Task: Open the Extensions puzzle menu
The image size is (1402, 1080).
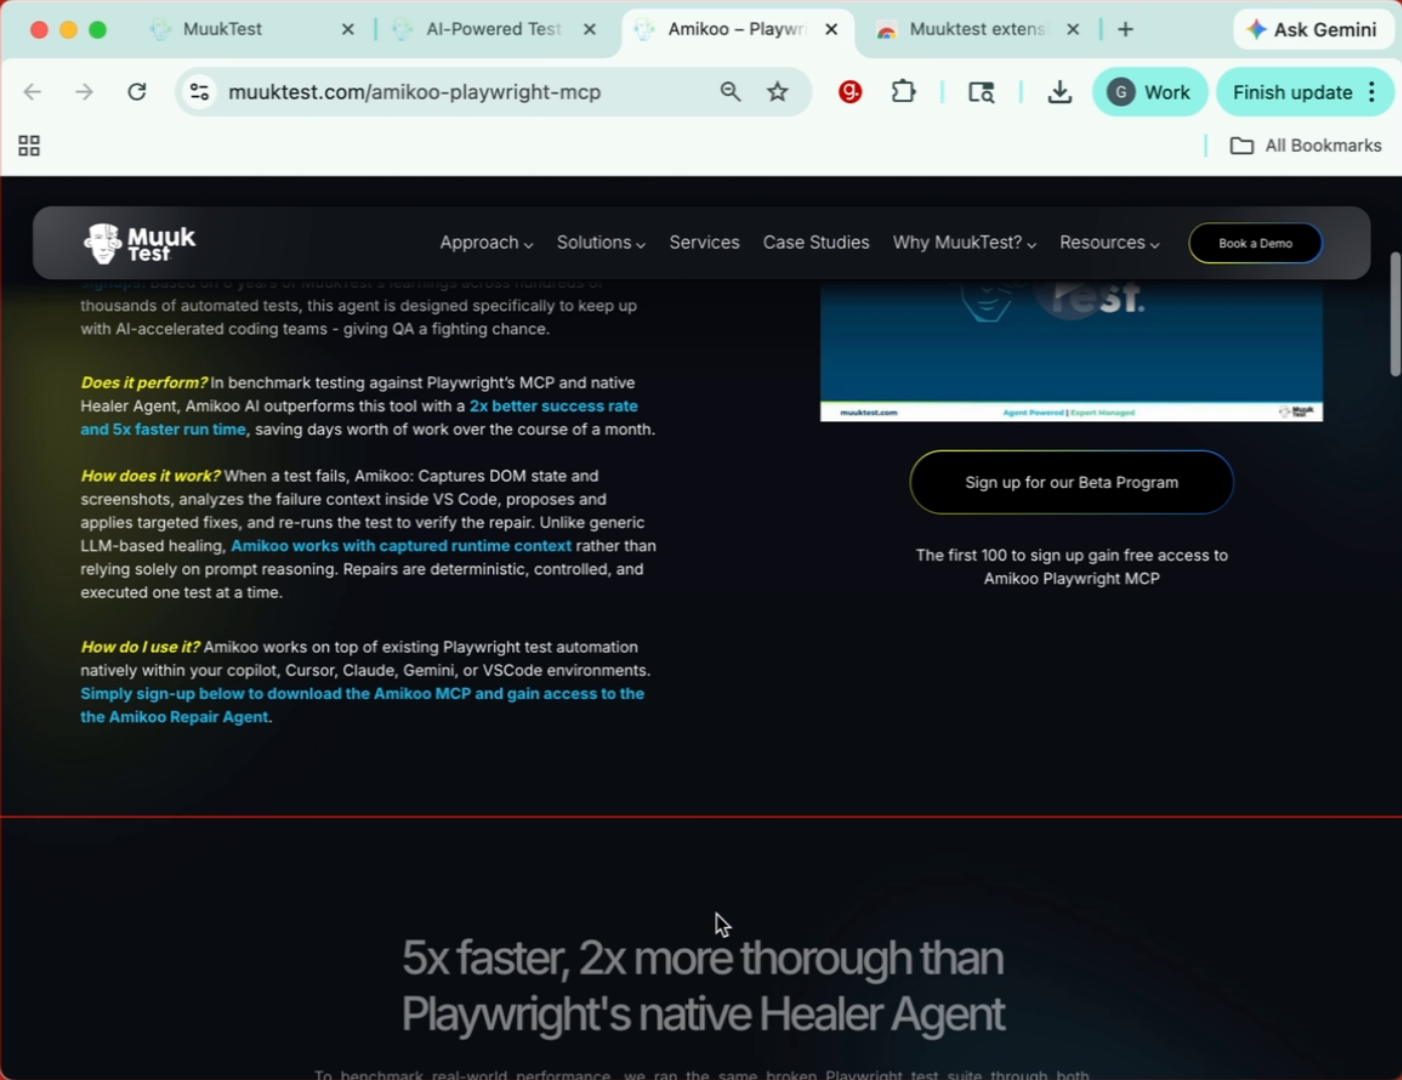Action: (x=903, y=92)
